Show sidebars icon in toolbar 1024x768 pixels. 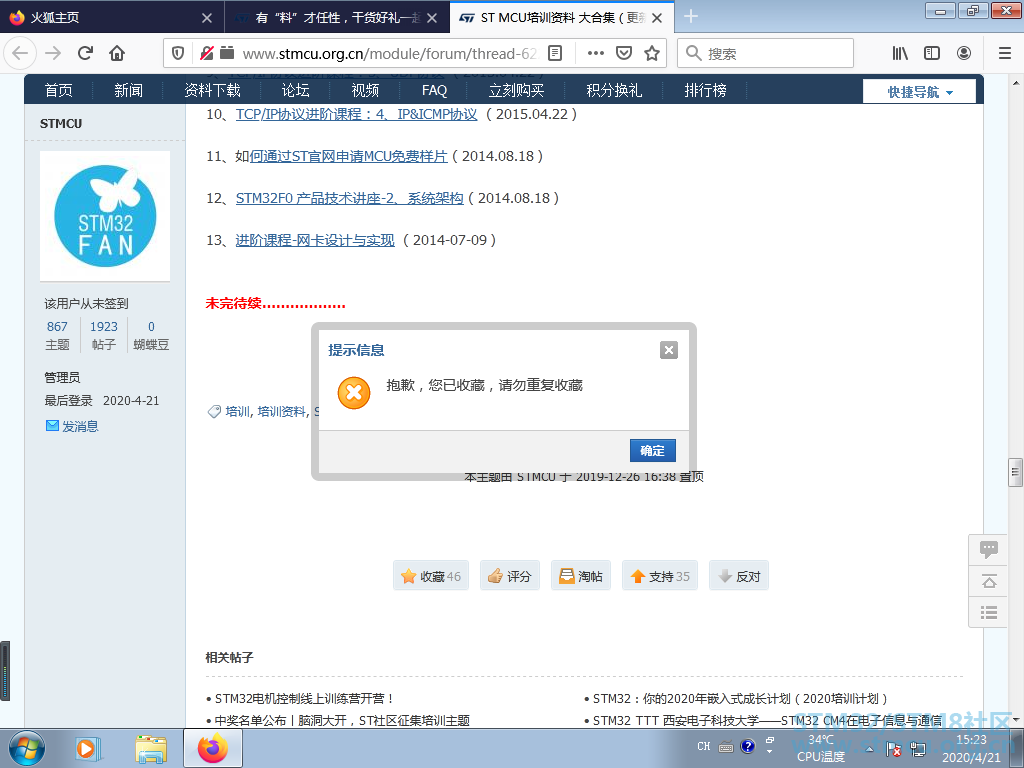(x=932, y=54)
